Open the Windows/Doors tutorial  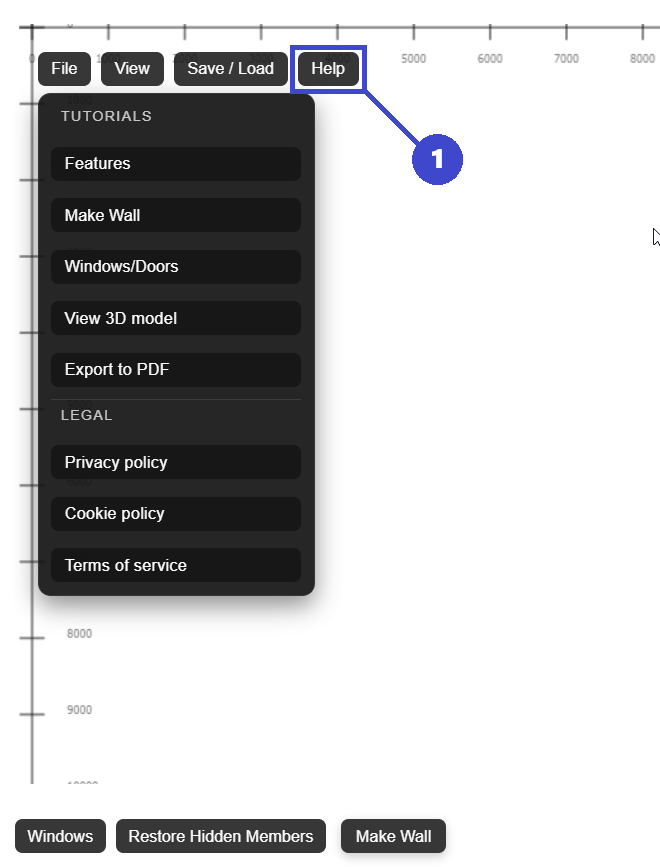175,266
